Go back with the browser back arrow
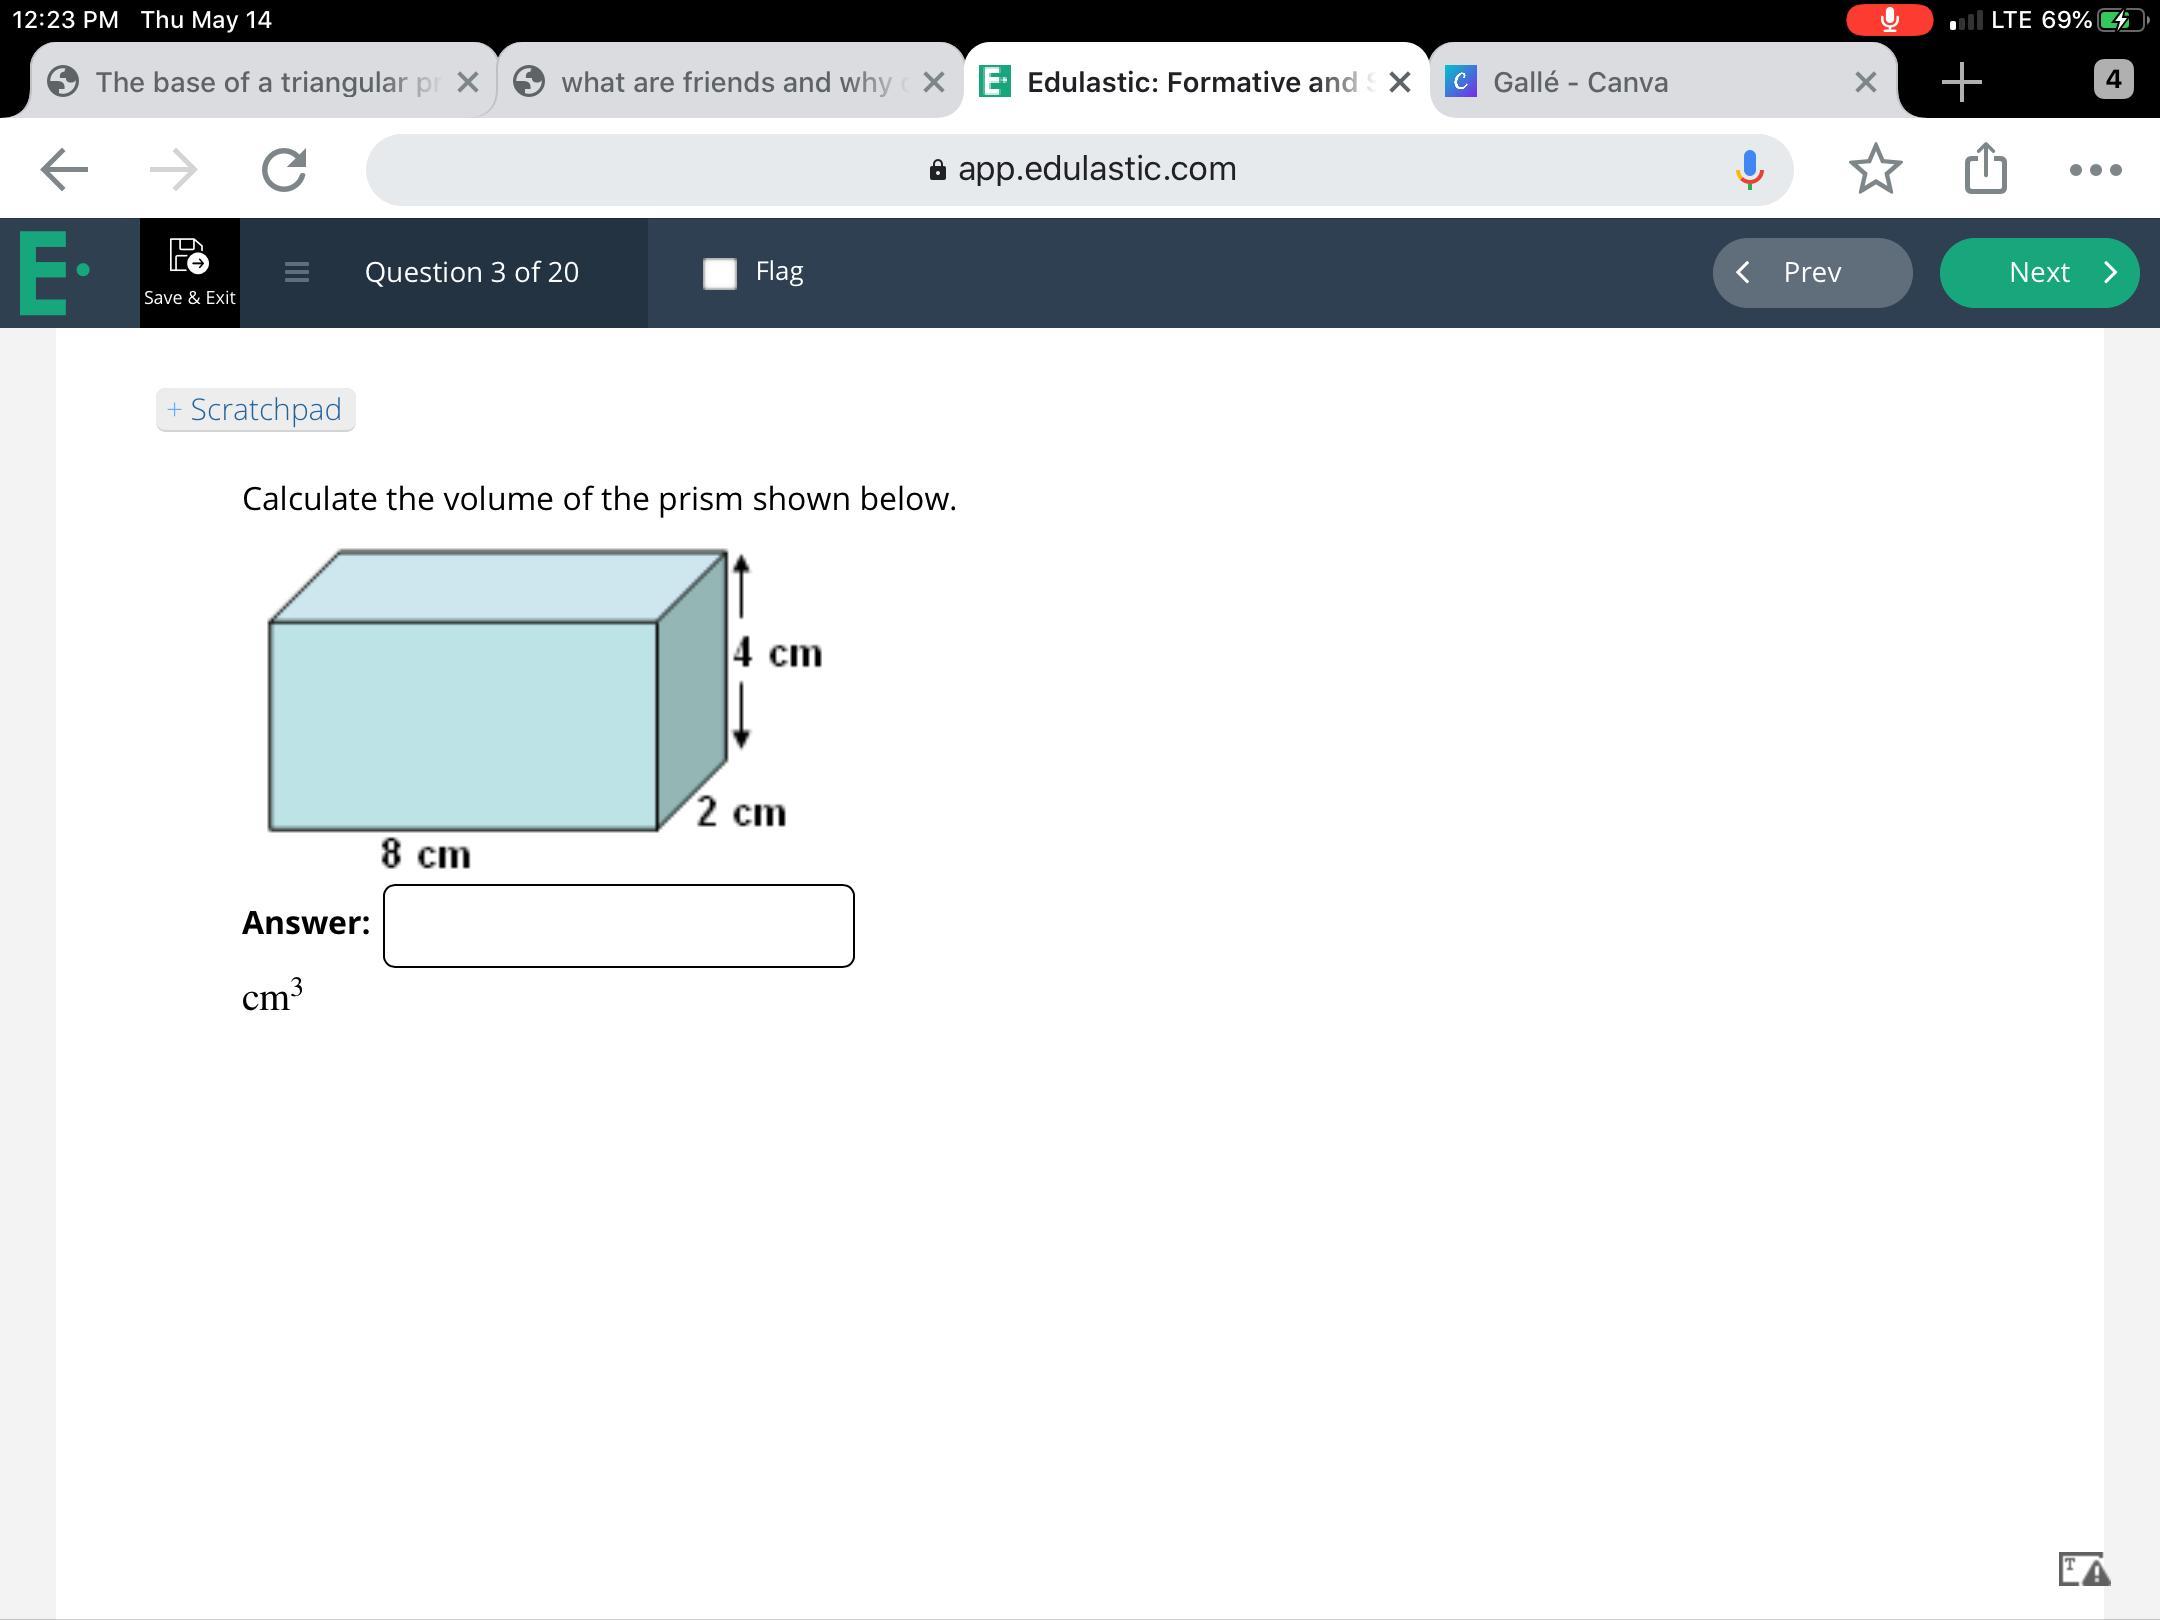The height and width of the screenshot is (1620, 2160). 64,169
